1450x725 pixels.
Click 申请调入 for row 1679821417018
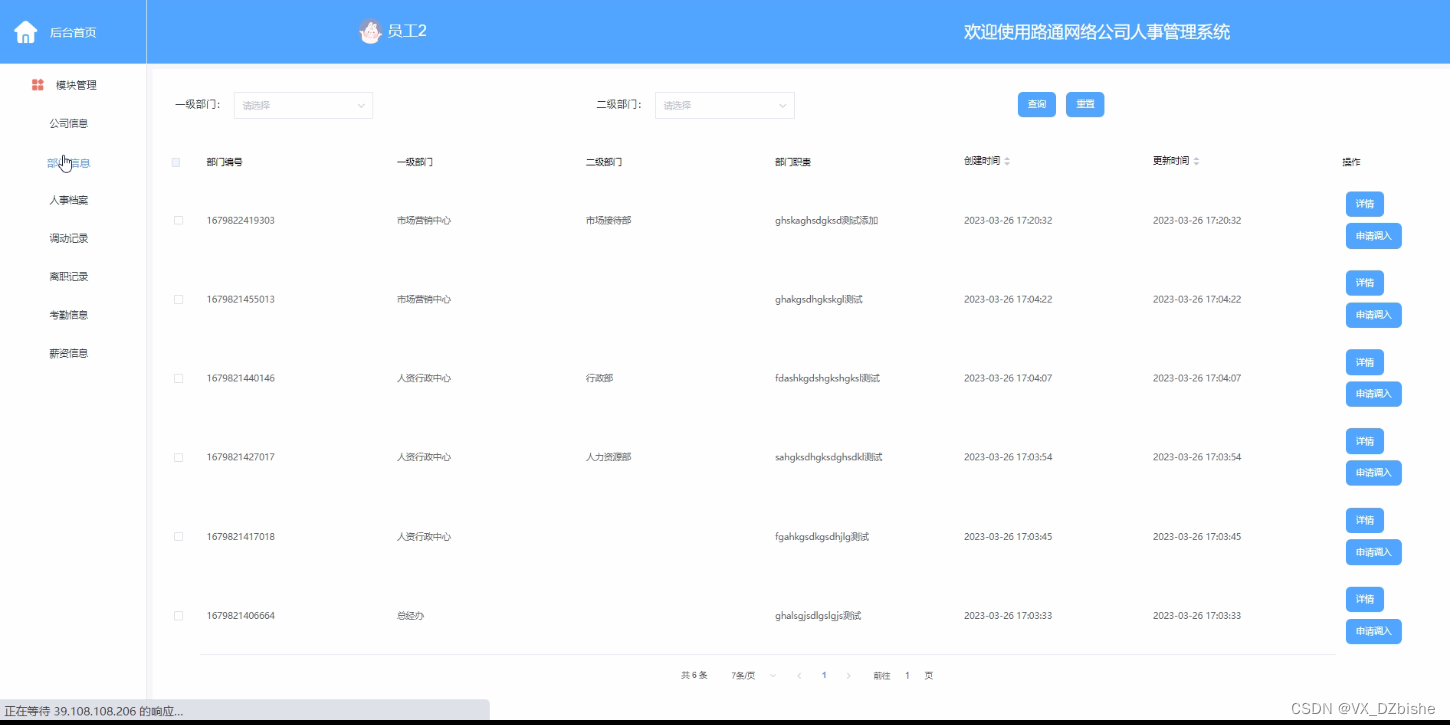pos(1374,552)
